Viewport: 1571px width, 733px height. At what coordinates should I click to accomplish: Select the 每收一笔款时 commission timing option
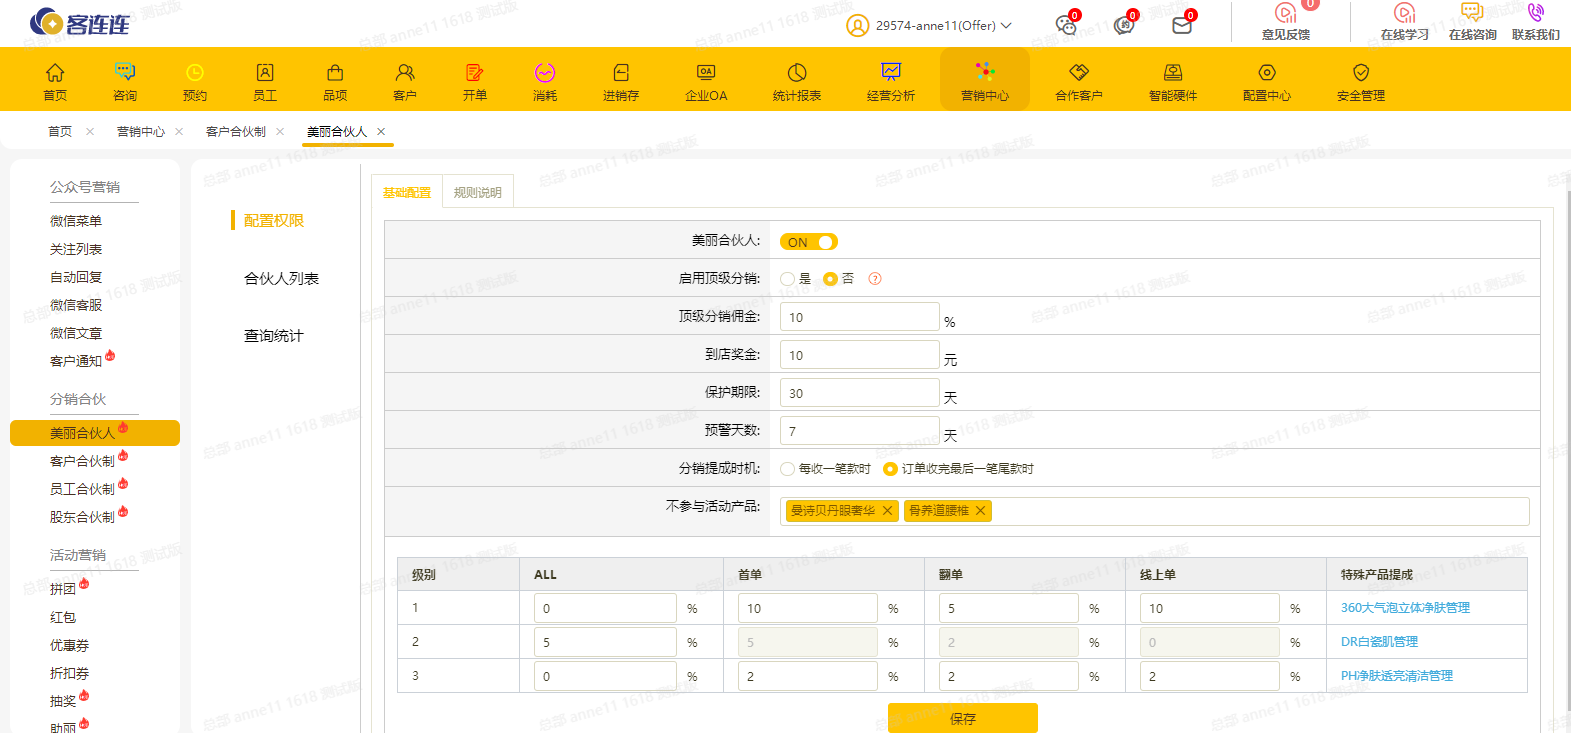coord(788,469)
